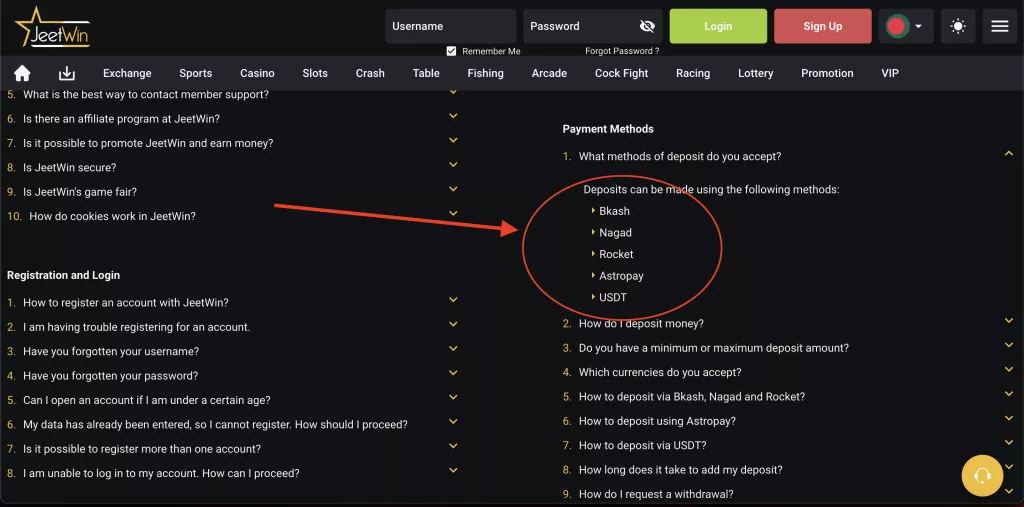The width and height of the screenshot is (1024, 507).
Task: Focus the Username input field
Action: coord(451,26)
